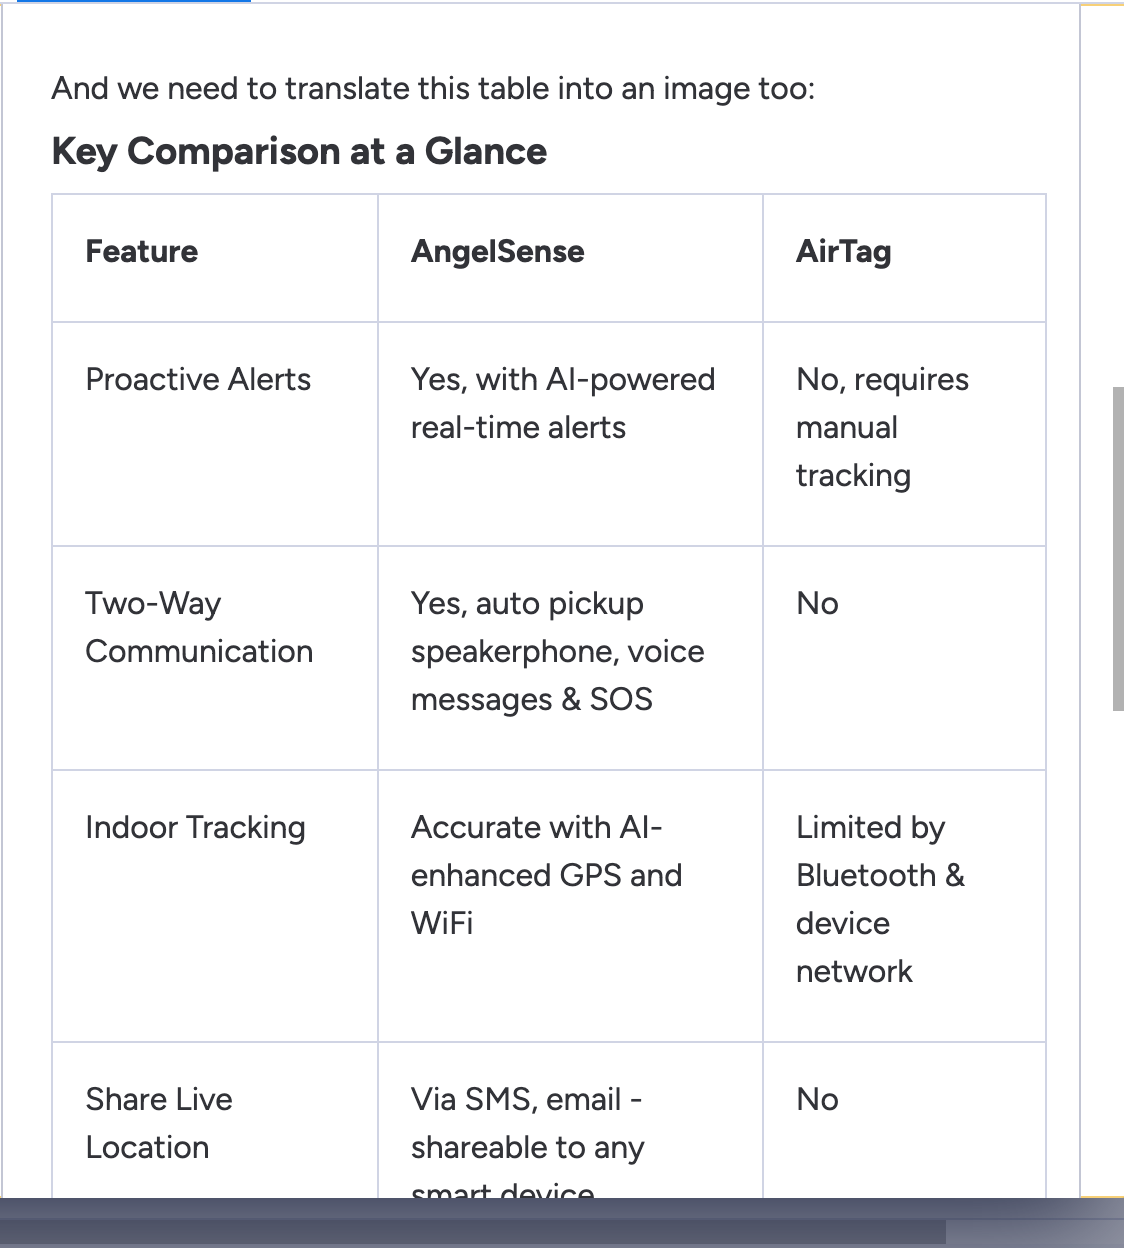Image resolution: width=1124 pixels, height=1248 pixels.
Task: Select the Proactive Alerts row label
Action: click(198, 380)
